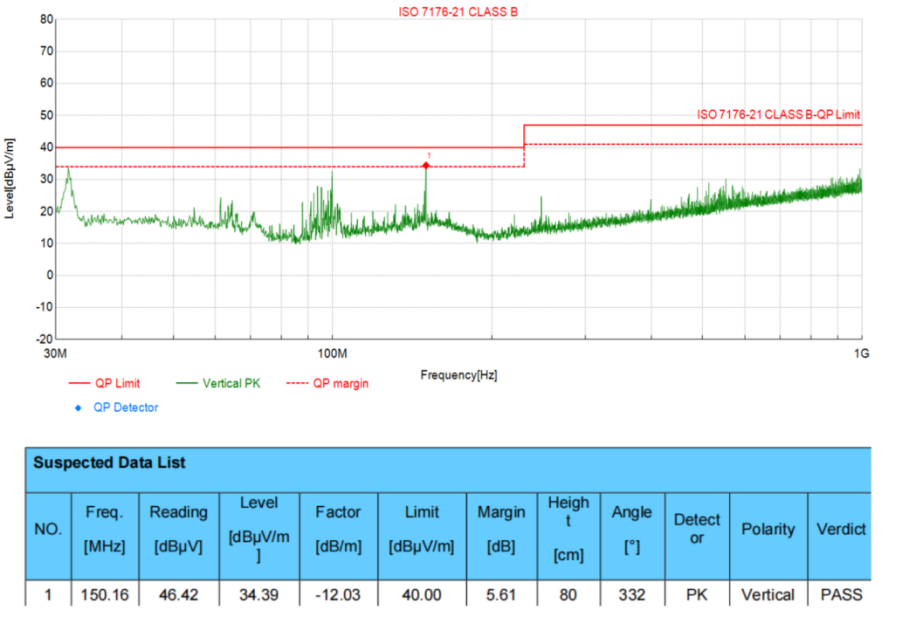Toggle the QP margin legend label
Screen dimensions: 909x630
click(x=341, y=384)
